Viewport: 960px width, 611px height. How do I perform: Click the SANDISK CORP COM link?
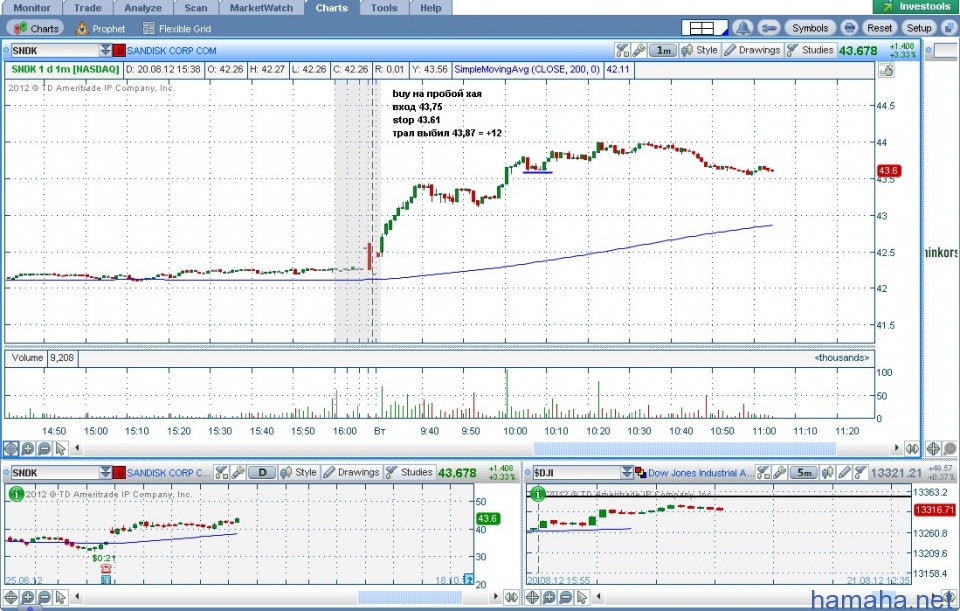(171, 51)
